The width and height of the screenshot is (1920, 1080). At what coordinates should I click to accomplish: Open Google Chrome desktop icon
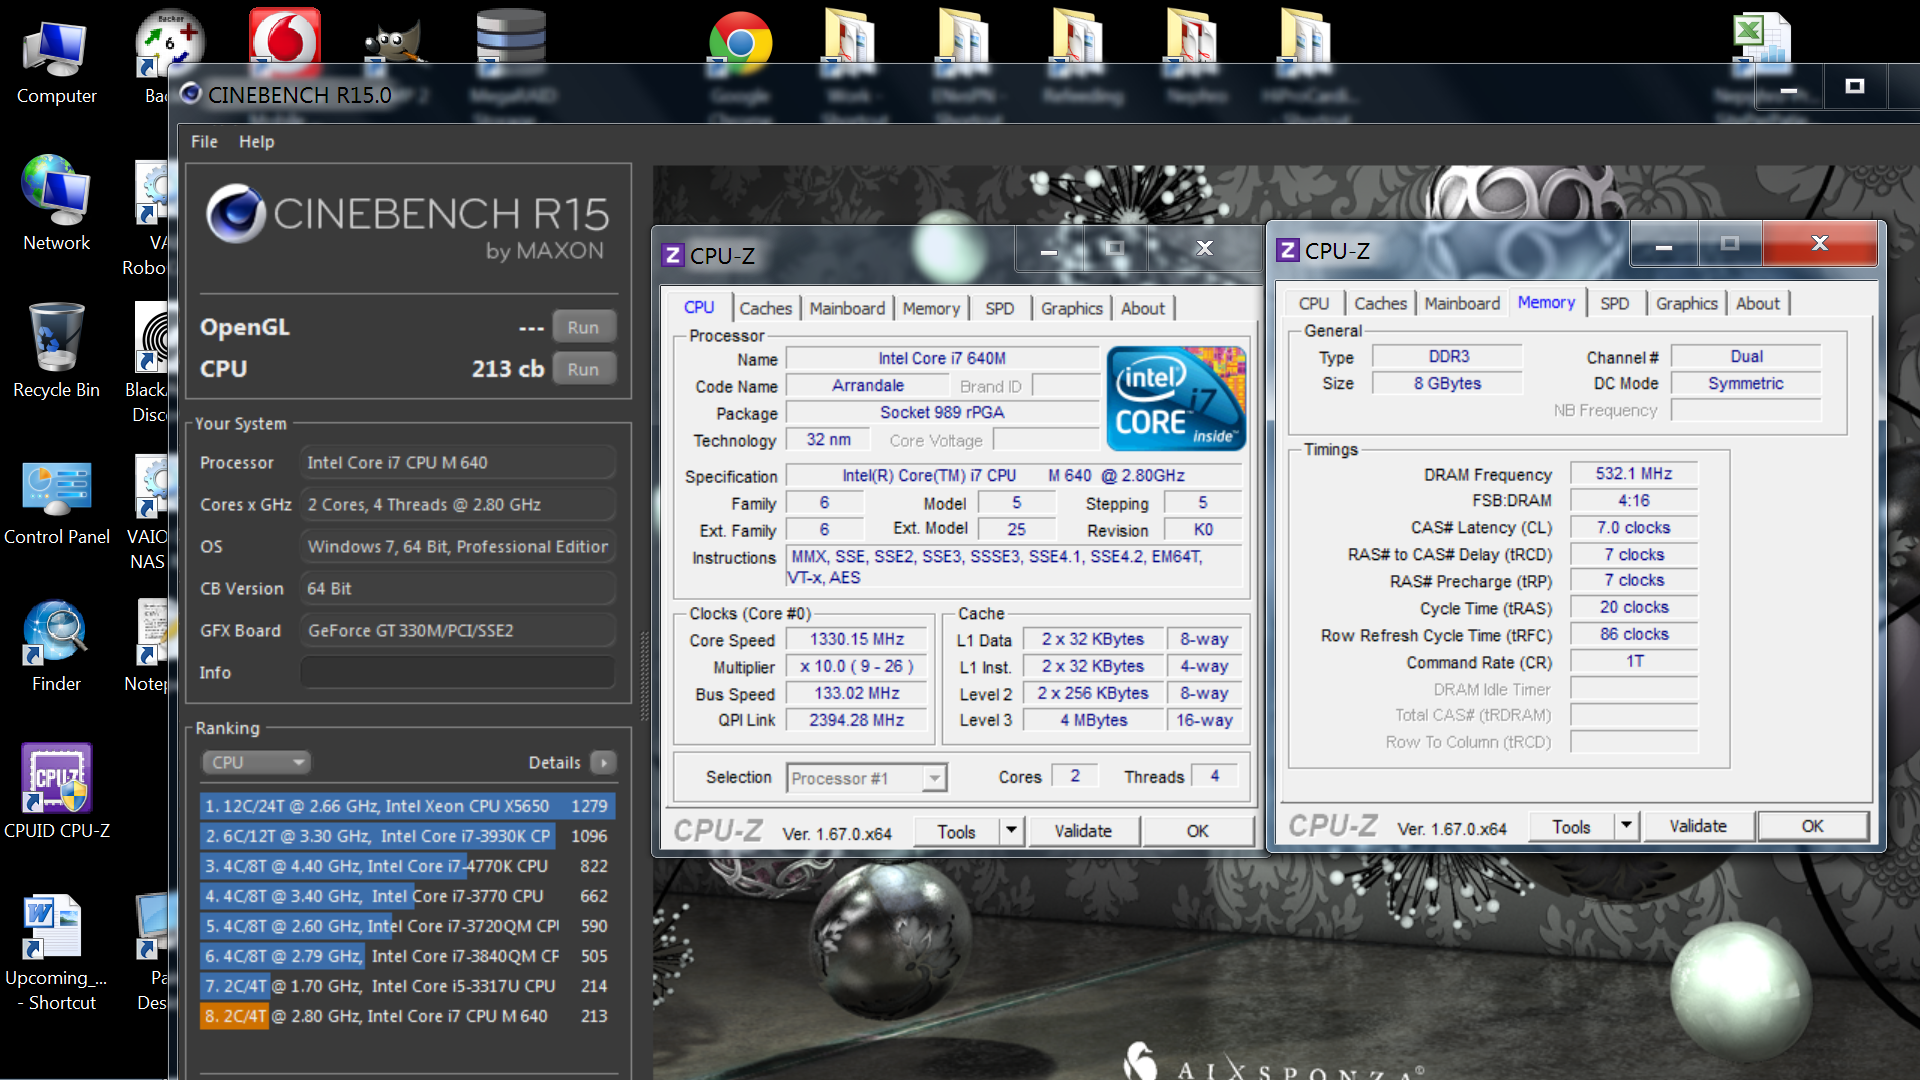tap(741, 44)
